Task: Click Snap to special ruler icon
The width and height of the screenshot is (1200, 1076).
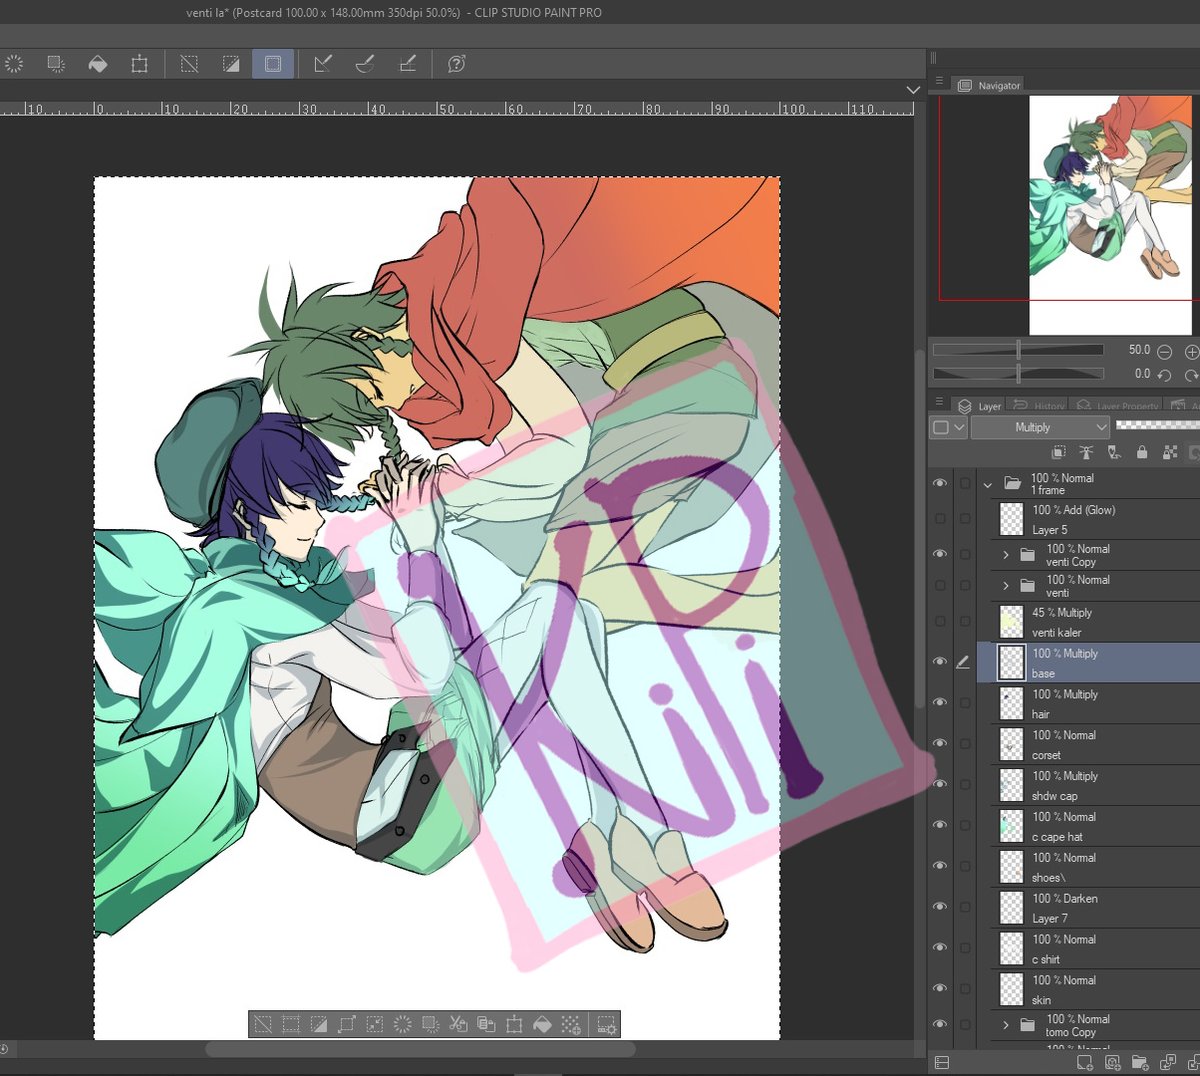Action: 365,64
